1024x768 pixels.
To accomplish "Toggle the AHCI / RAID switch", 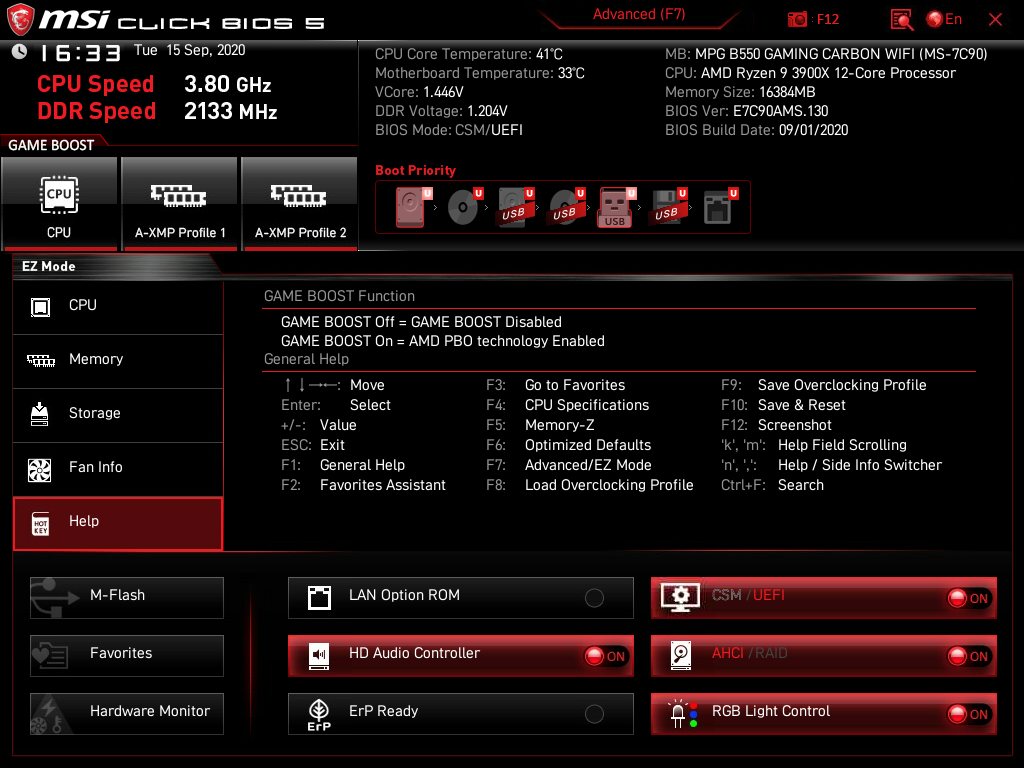I will point(969,656).
